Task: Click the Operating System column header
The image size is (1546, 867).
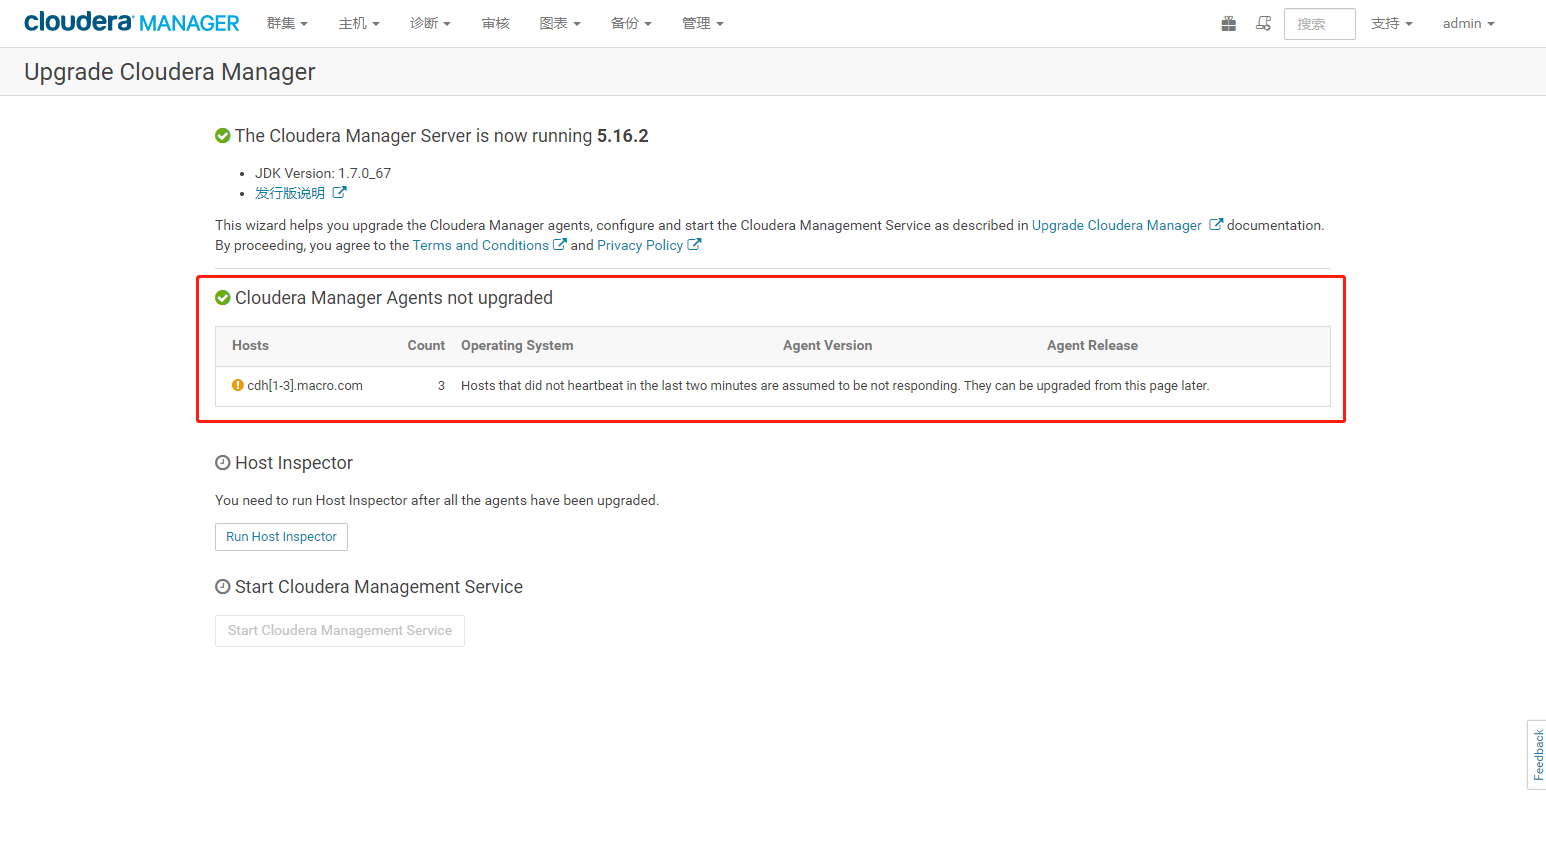Action: (517, 345)
